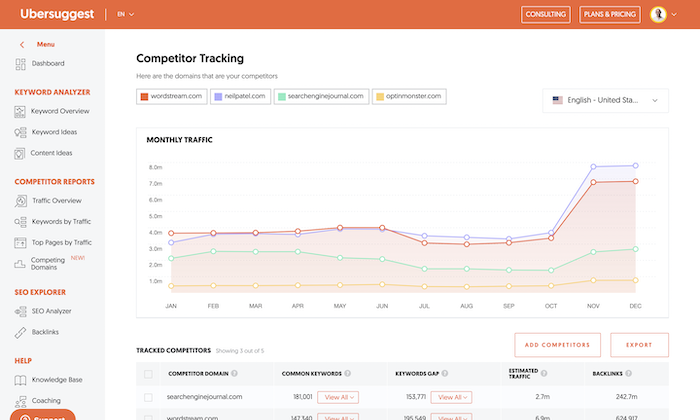Click info icon next to Common Keywords
The height and width of the screenshot is (420, 700).
click(x=347, y=374)
